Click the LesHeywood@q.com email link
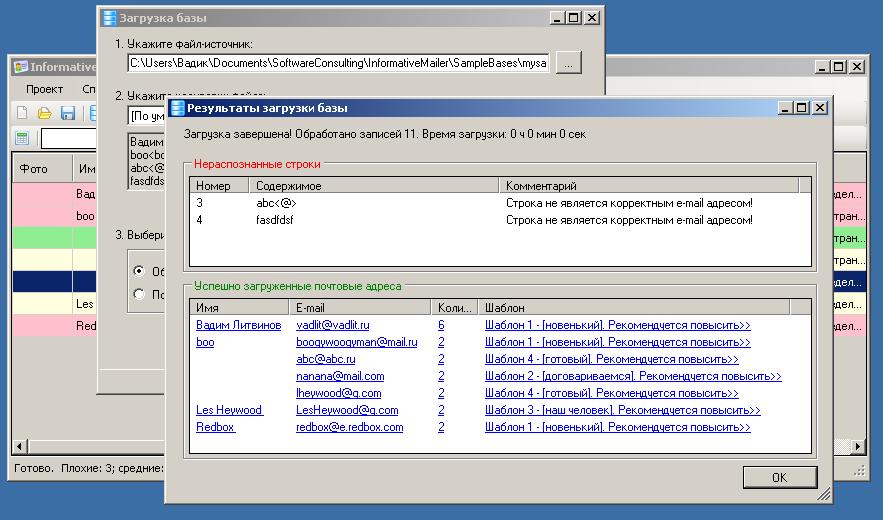Image resolution: width=883 pixels, height=520 pixels. (x=347, y=410)
